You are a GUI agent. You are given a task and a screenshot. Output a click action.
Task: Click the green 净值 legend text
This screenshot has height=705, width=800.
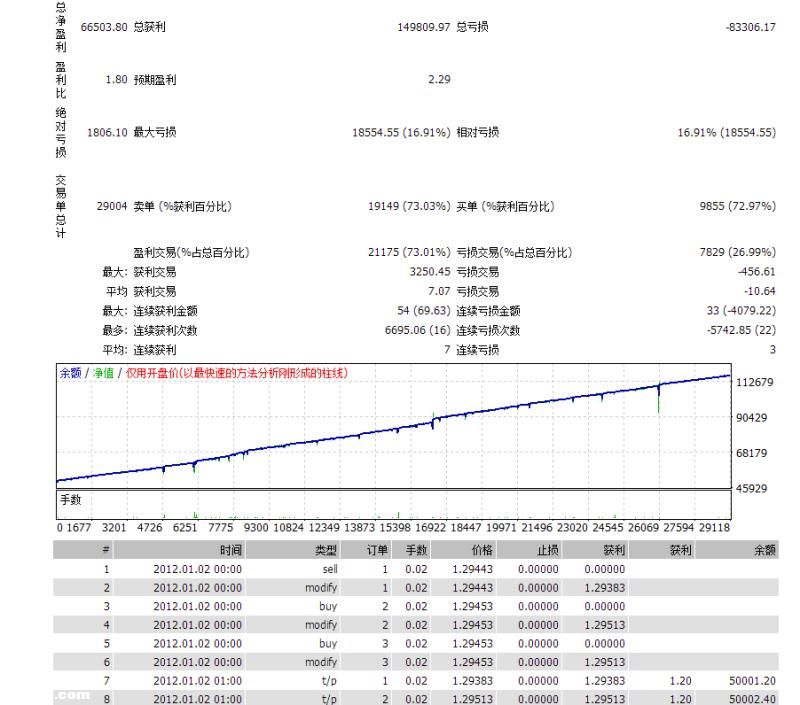click(103, 373)
